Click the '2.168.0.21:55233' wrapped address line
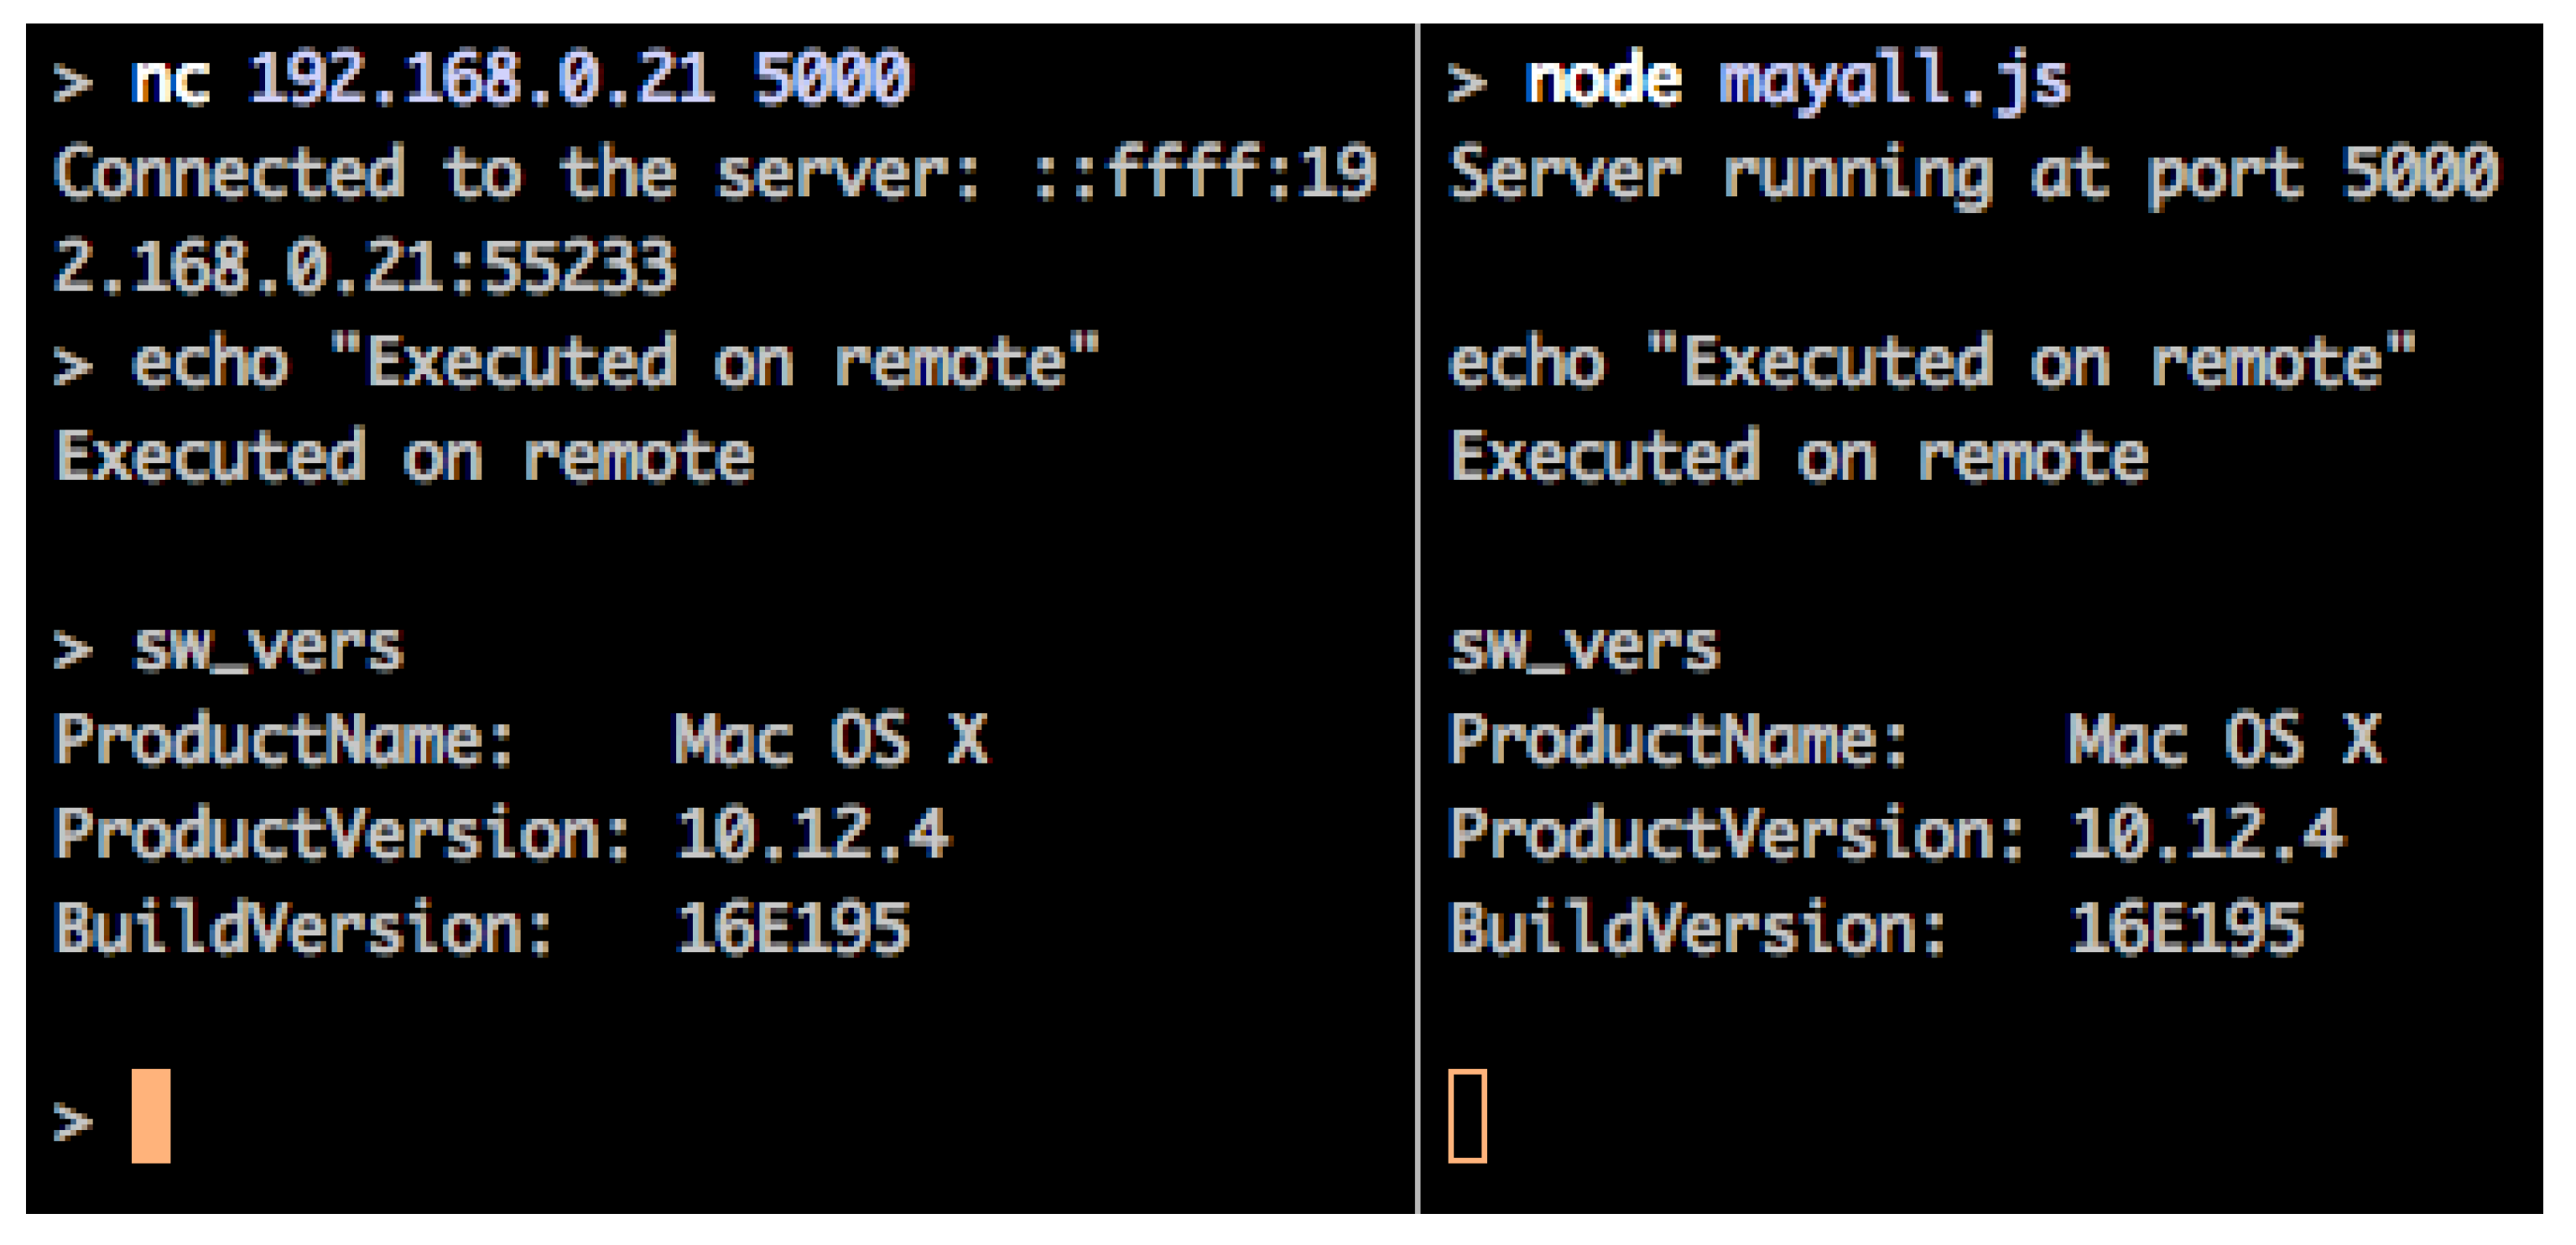This screenshot has height=1245, width=2576. (365, 267)
